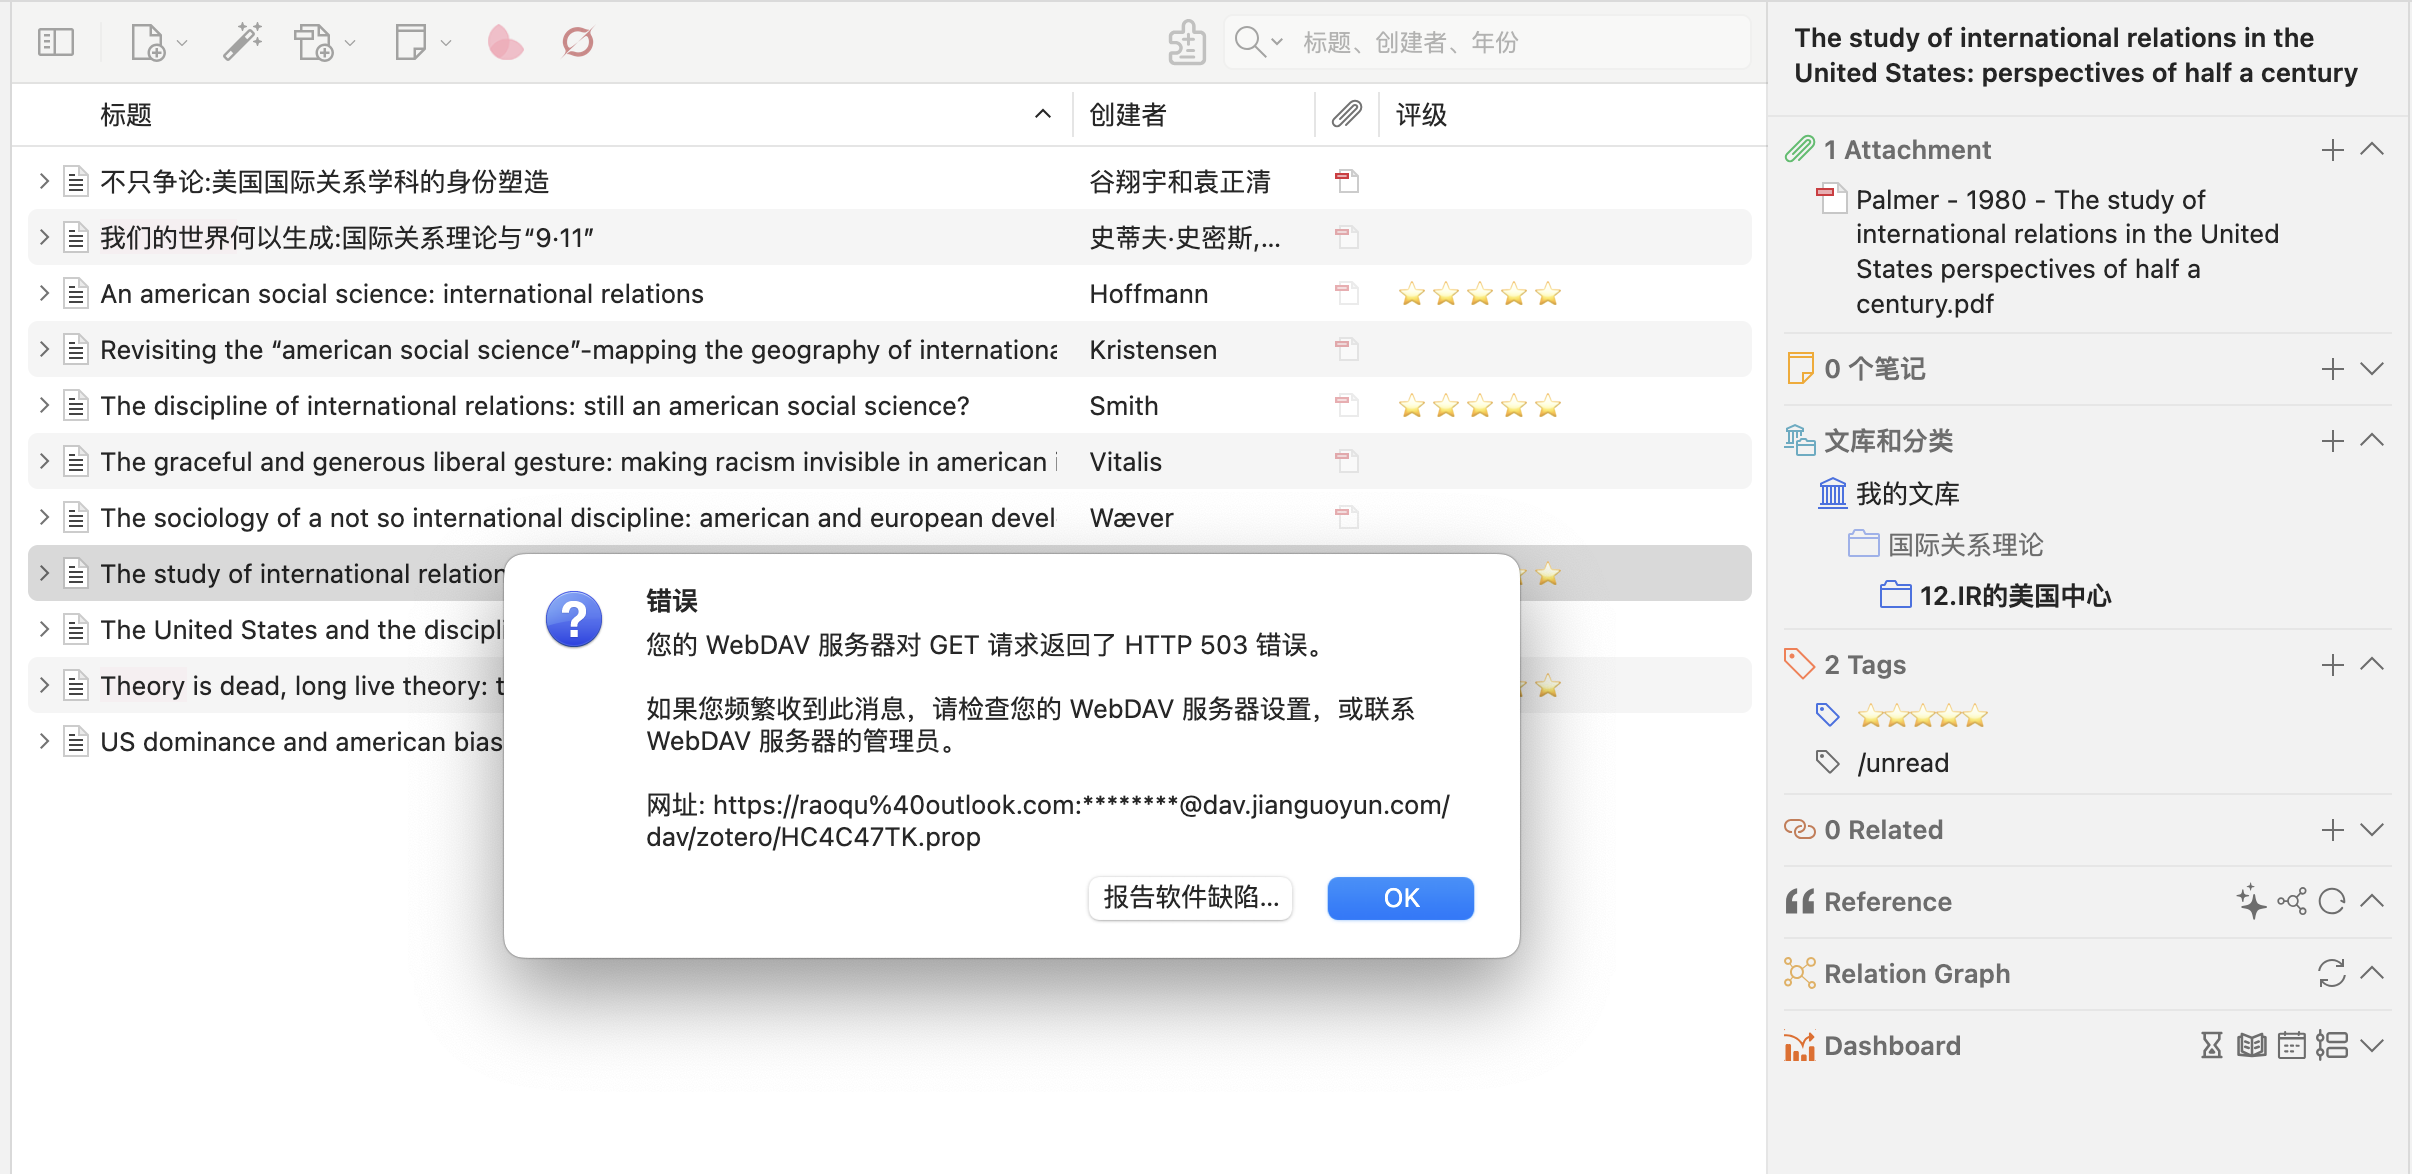The image size is (2412, 1174).
Task: Click the red crossed-circle toolbar icon
Action: pos(578,42)
